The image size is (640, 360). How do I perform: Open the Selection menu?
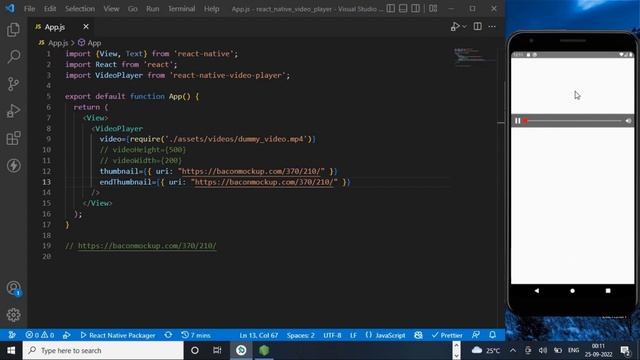(x=80, y=9)
